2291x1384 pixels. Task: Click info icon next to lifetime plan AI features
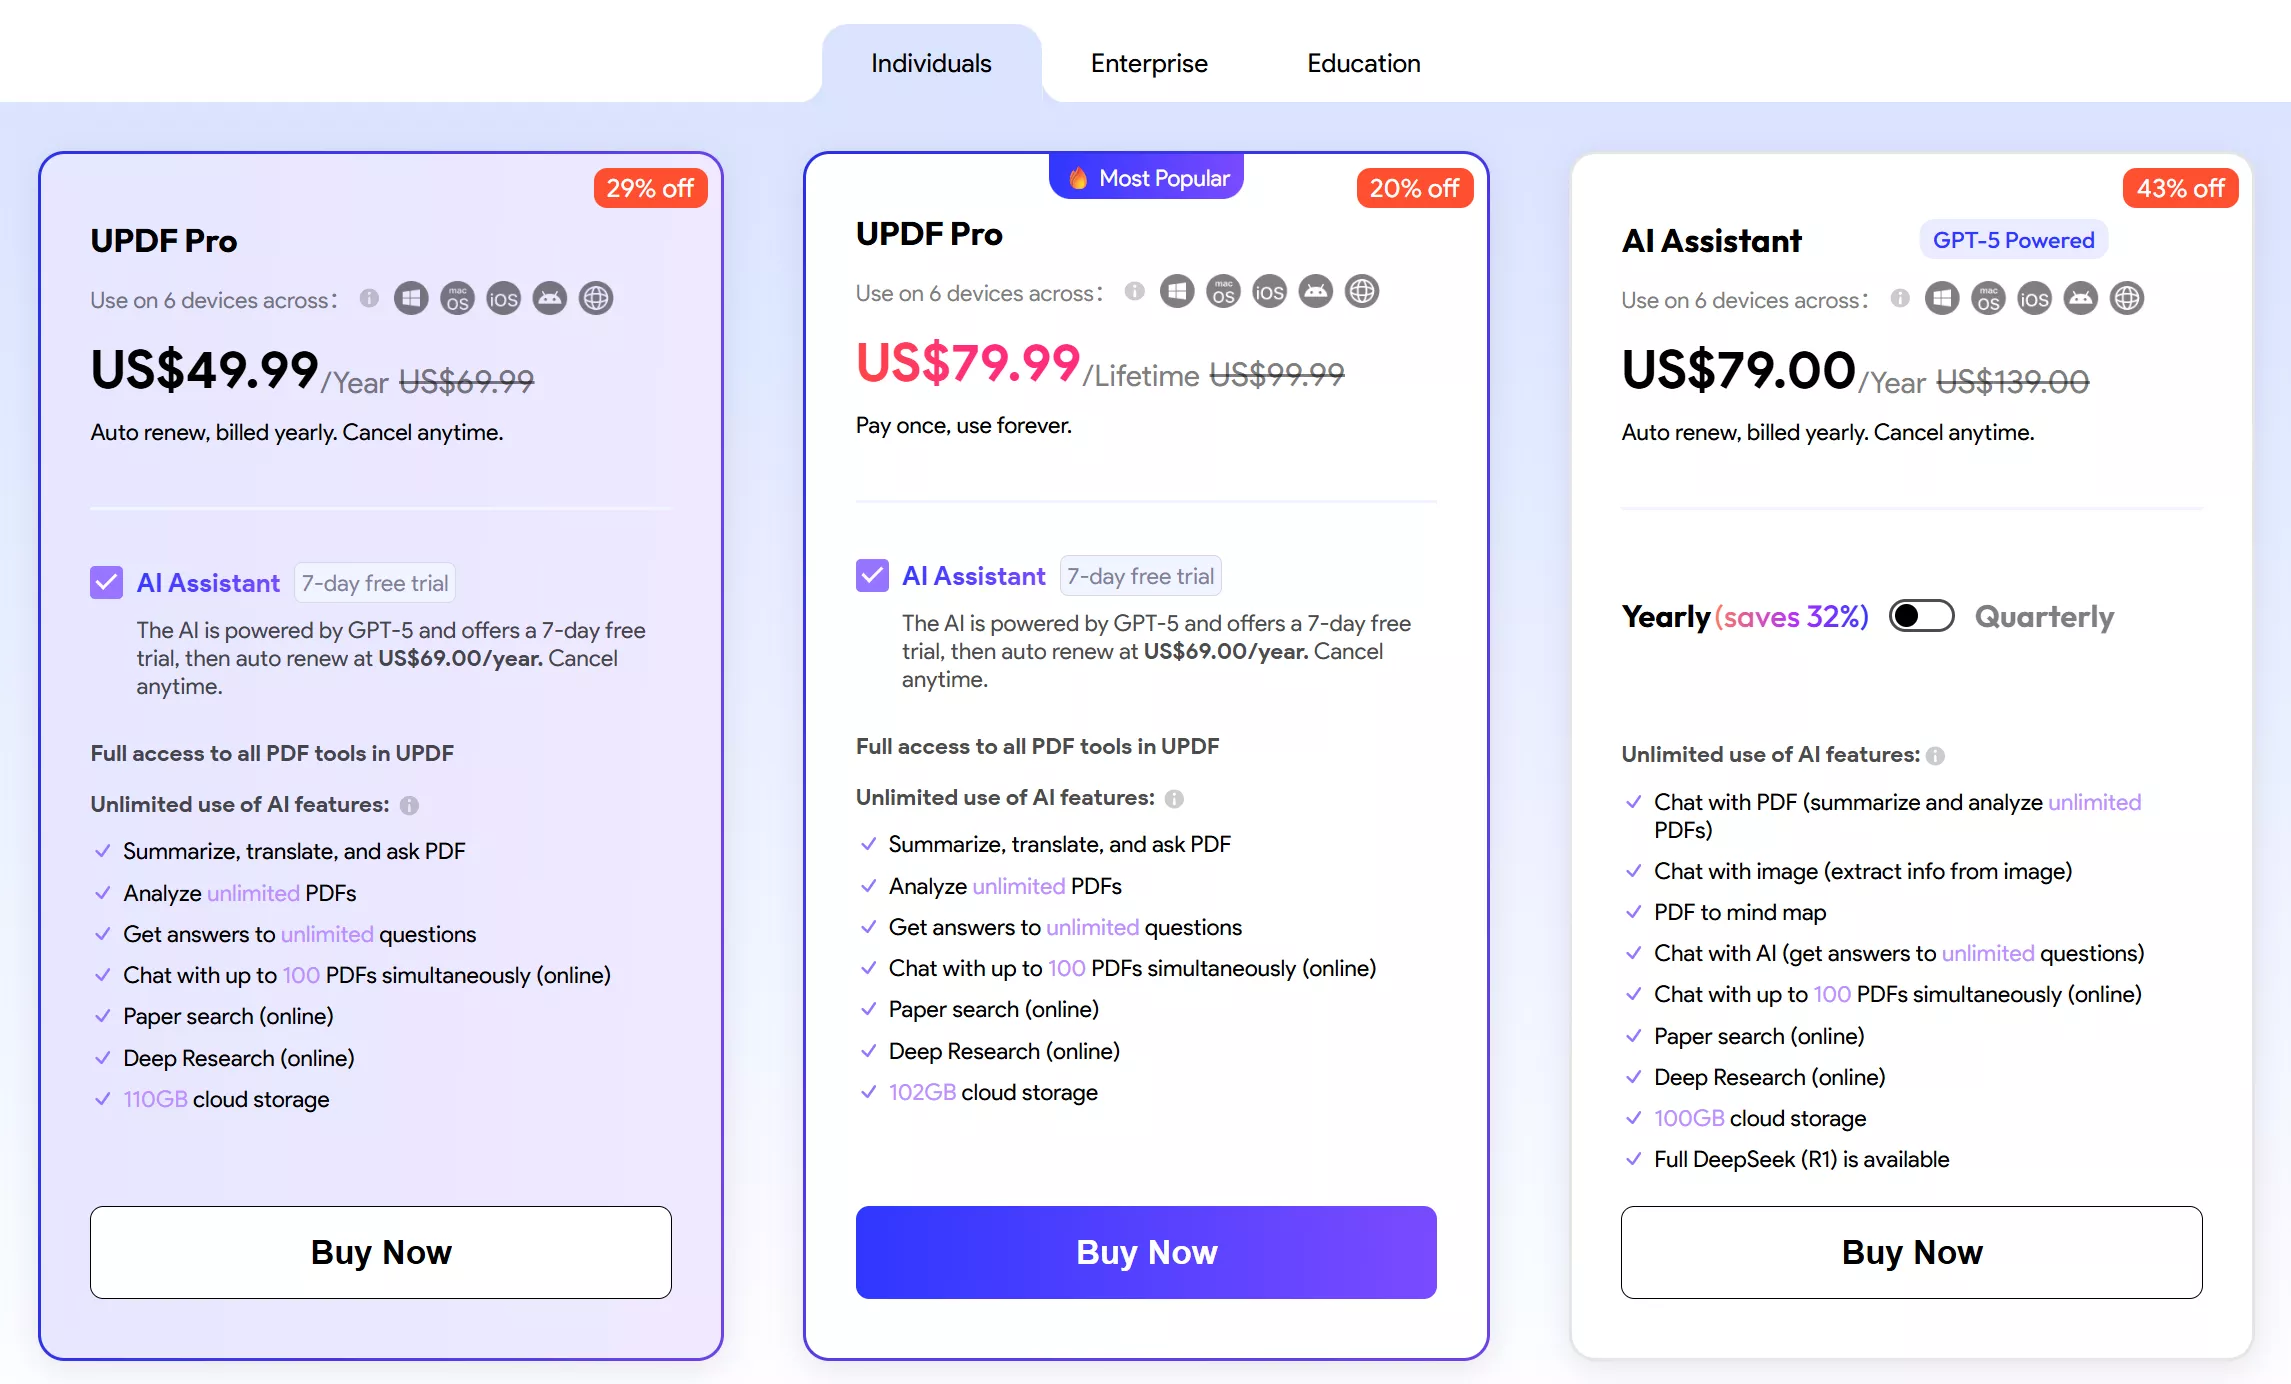(x=1175, y=799)
